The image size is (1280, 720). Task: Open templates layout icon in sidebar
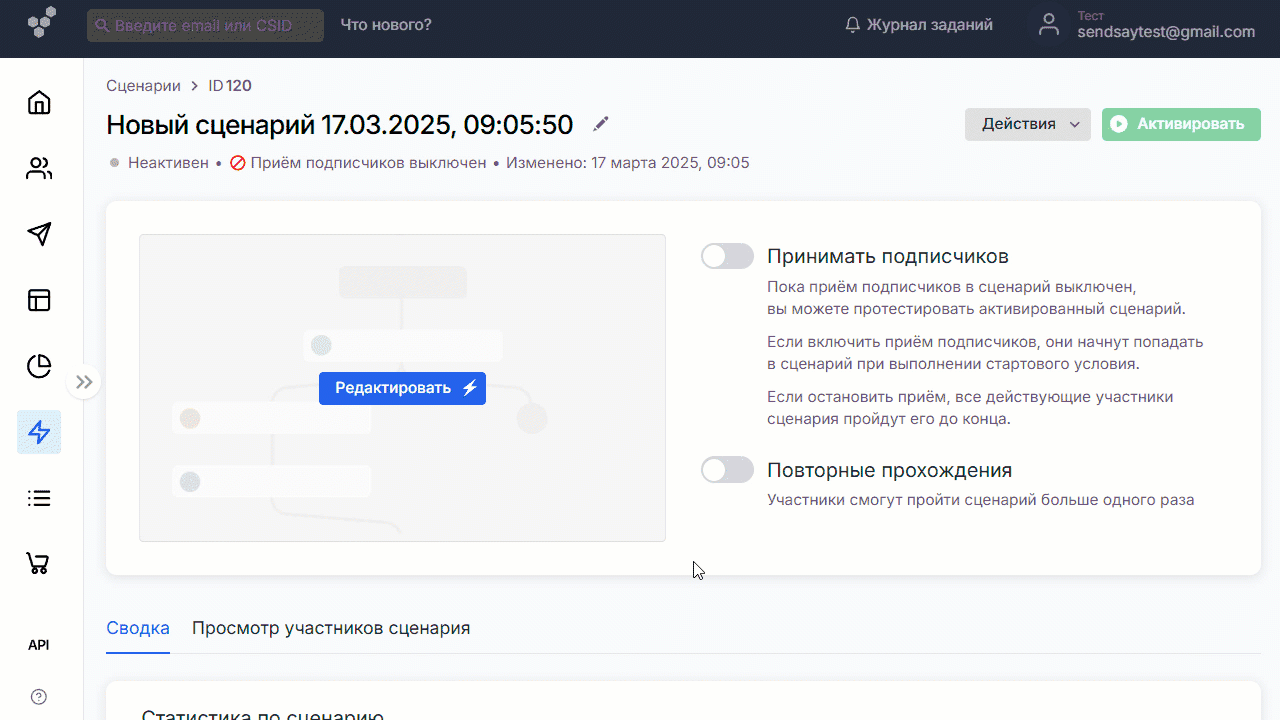coord(39,300)
